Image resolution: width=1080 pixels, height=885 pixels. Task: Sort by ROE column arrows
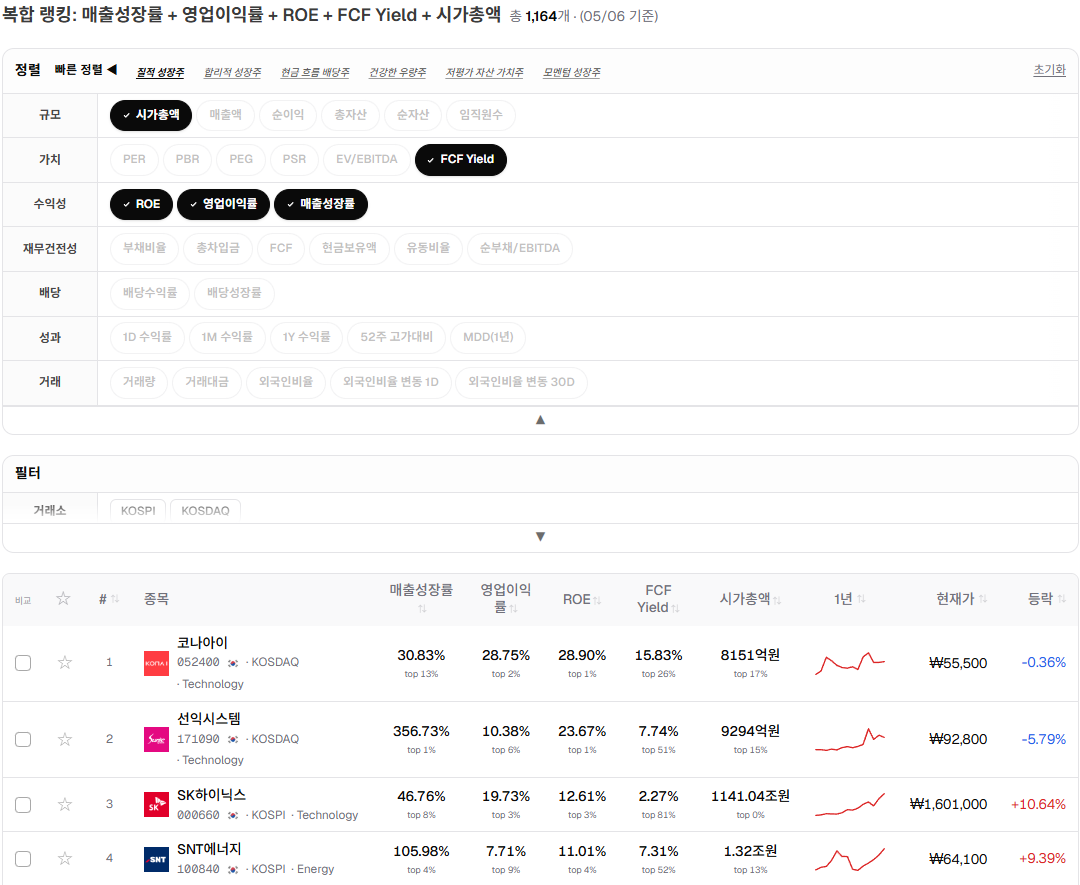(x=597, y=600)
